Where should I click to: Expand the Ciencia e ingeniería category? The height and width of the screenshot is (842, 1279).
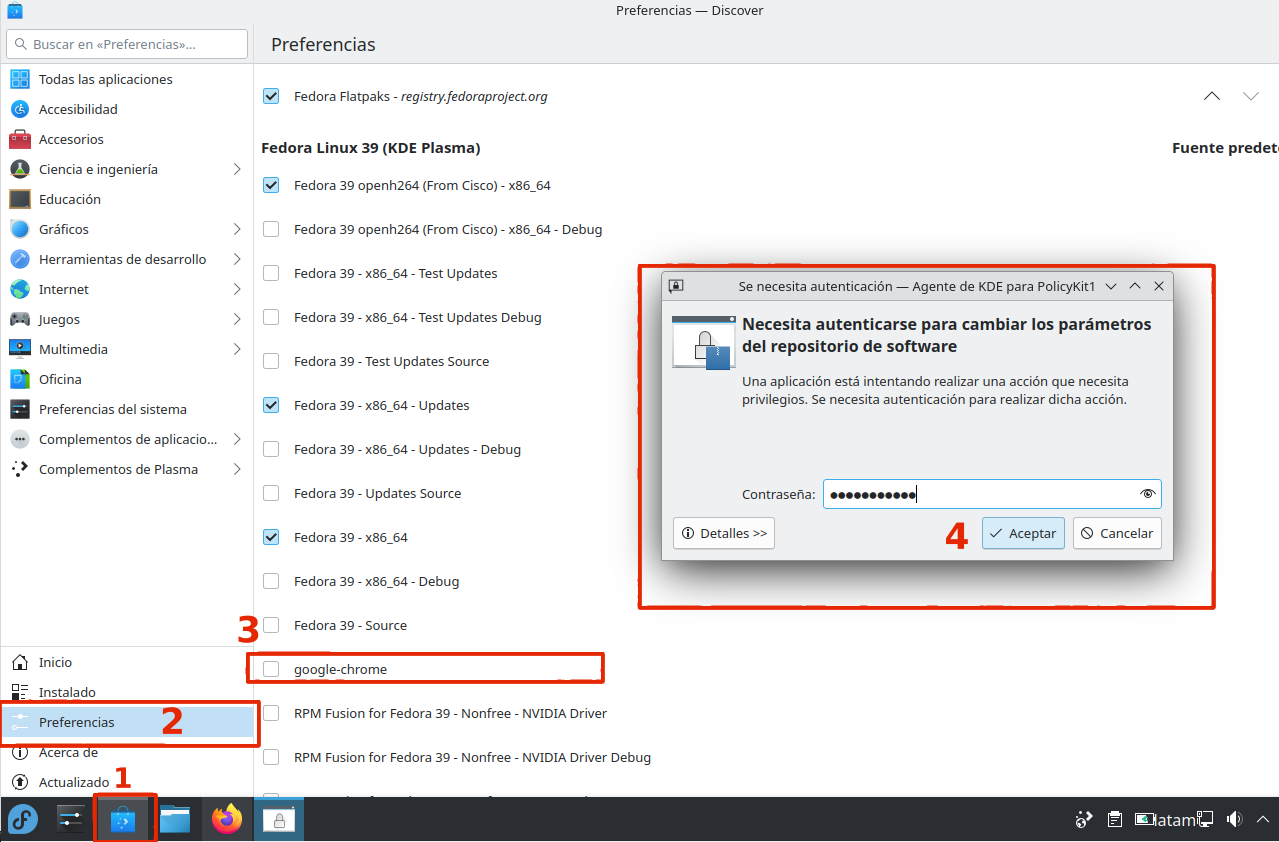(x=237, y=169)
